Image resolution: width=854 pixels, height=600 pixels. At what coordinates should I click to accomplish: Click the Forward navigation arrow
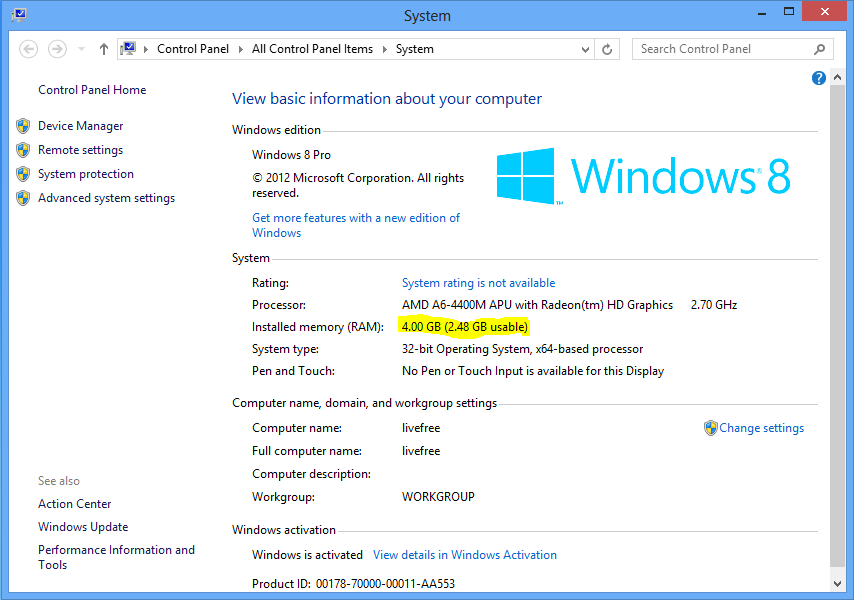tap(57, 49)
